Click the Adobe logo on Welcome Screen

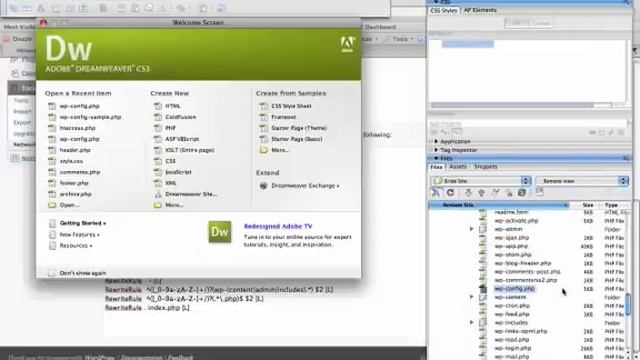(x=348, y=44)
